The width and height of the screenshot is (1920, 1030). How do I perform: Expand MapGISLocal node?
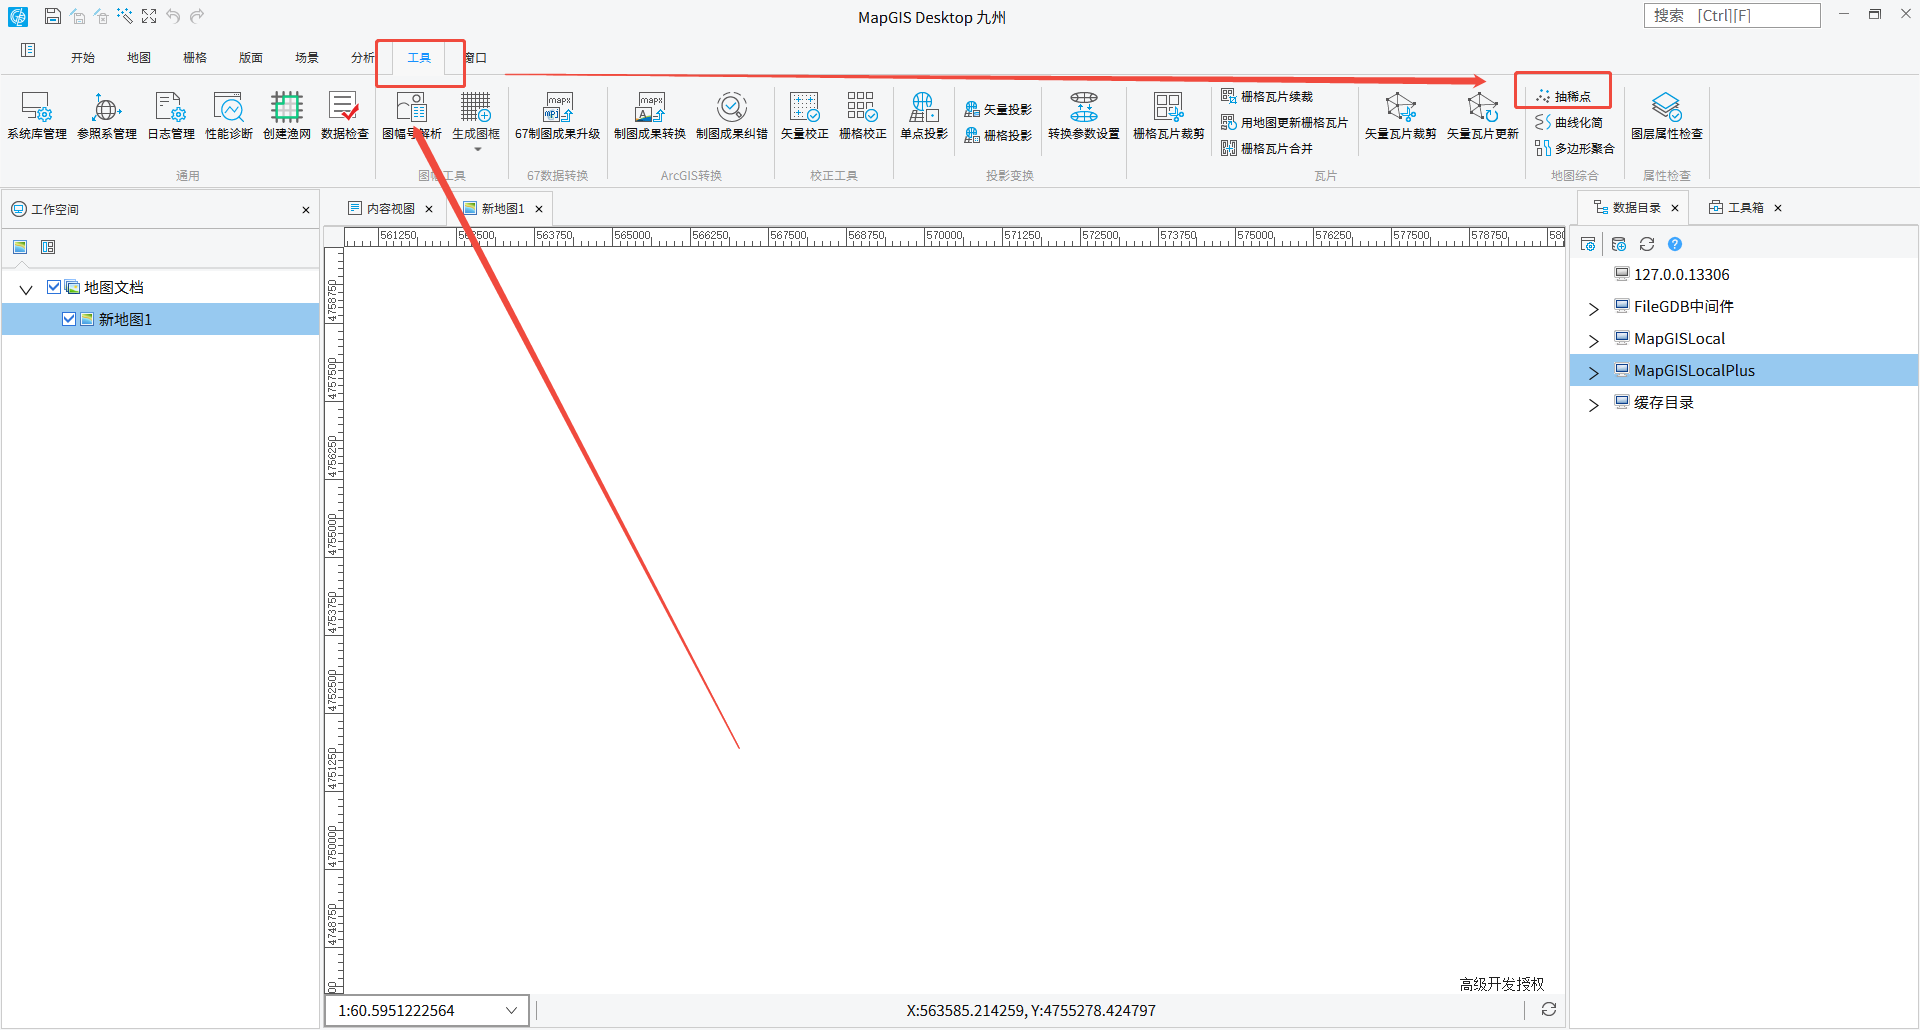pyautogui.click(x=1594, y=340)
